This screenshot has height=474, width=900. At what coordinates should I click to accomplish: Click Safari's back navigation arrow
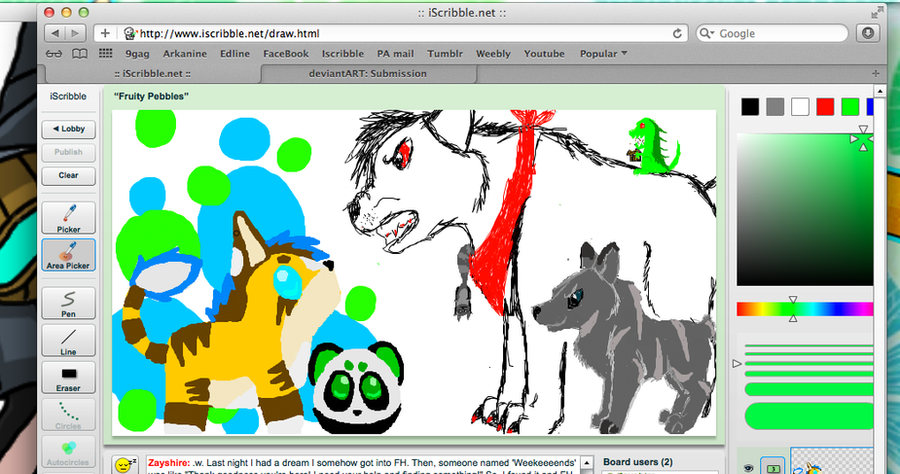[x=55, y=33]
